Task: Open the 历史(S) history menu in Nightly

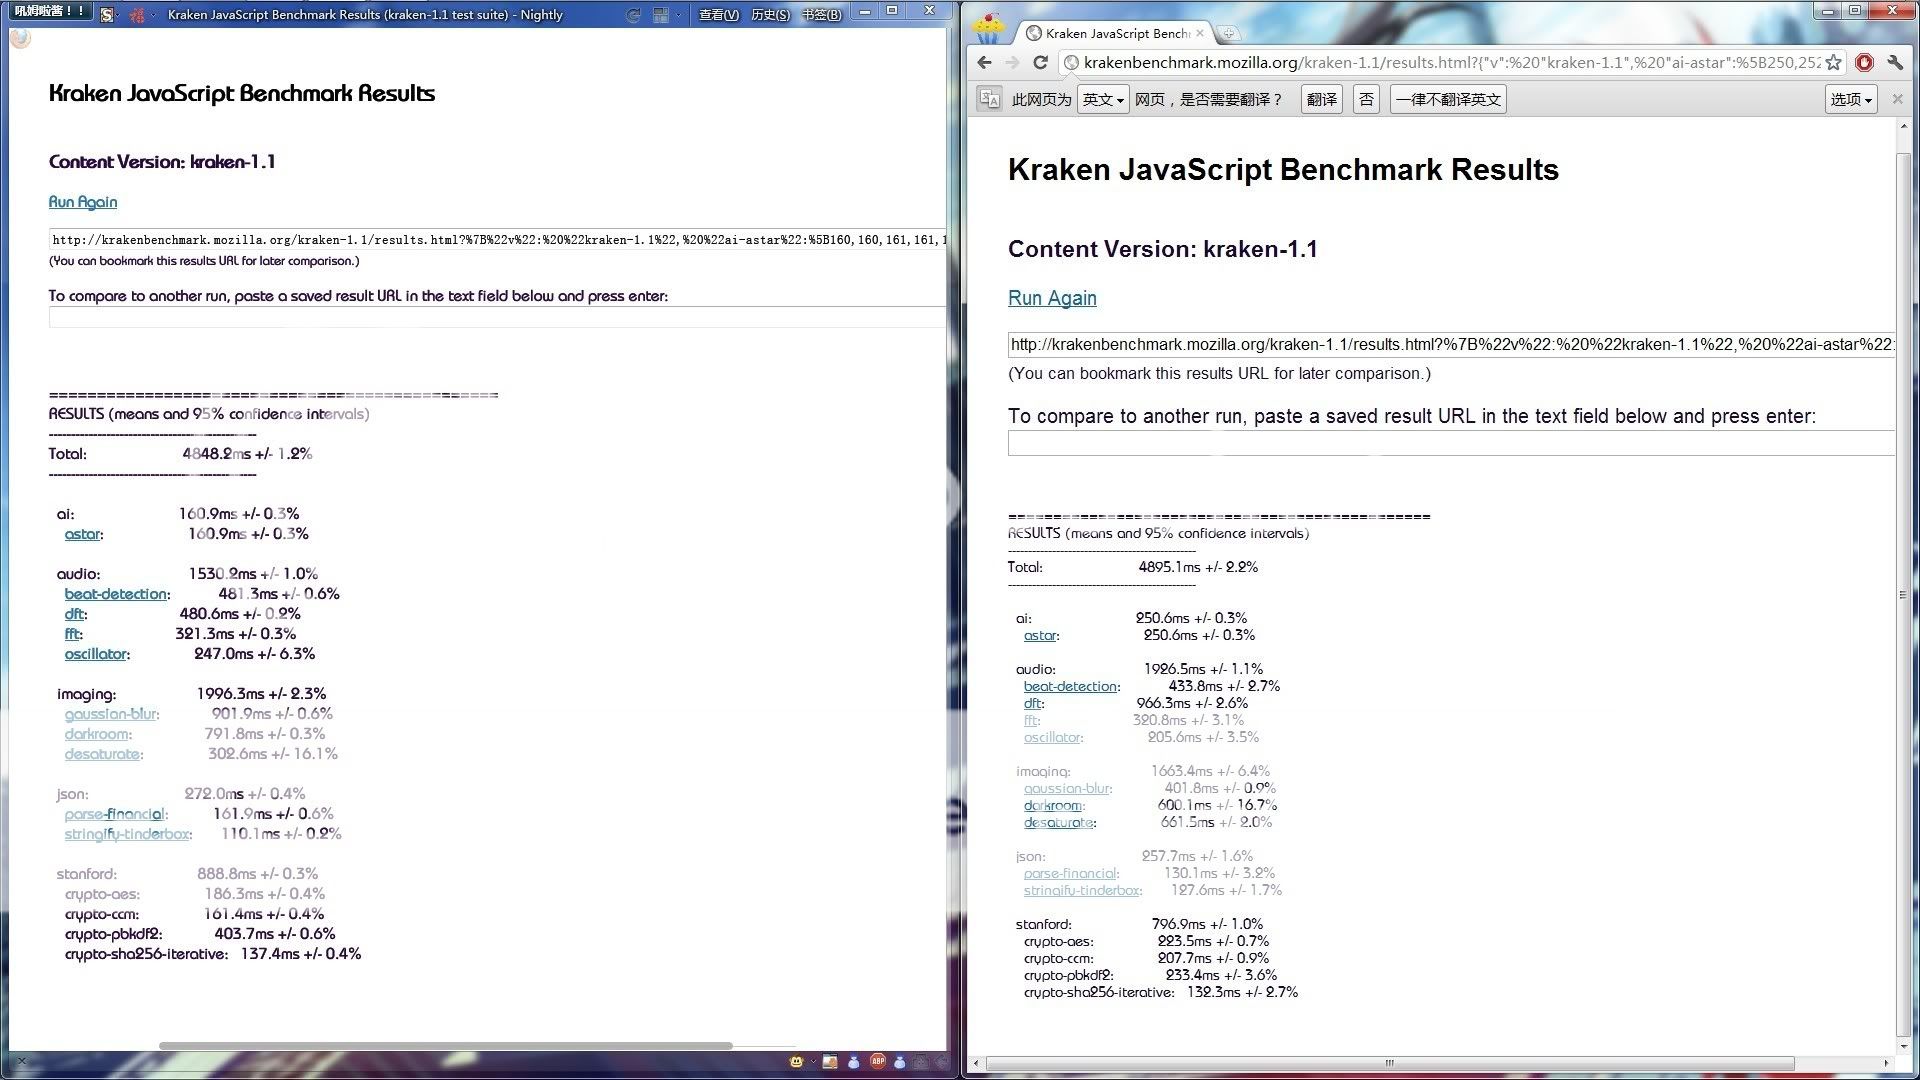Action: pyautogui.click(x=770, y=15)
